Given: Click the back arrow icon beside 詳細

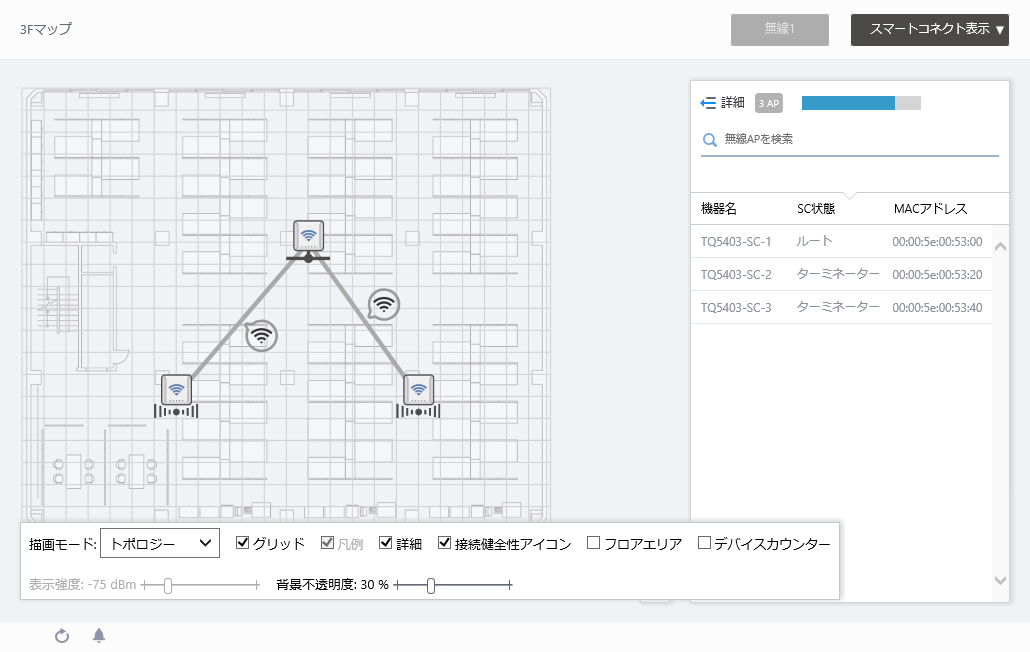Looking at the screenshot, I should point(709,103).
